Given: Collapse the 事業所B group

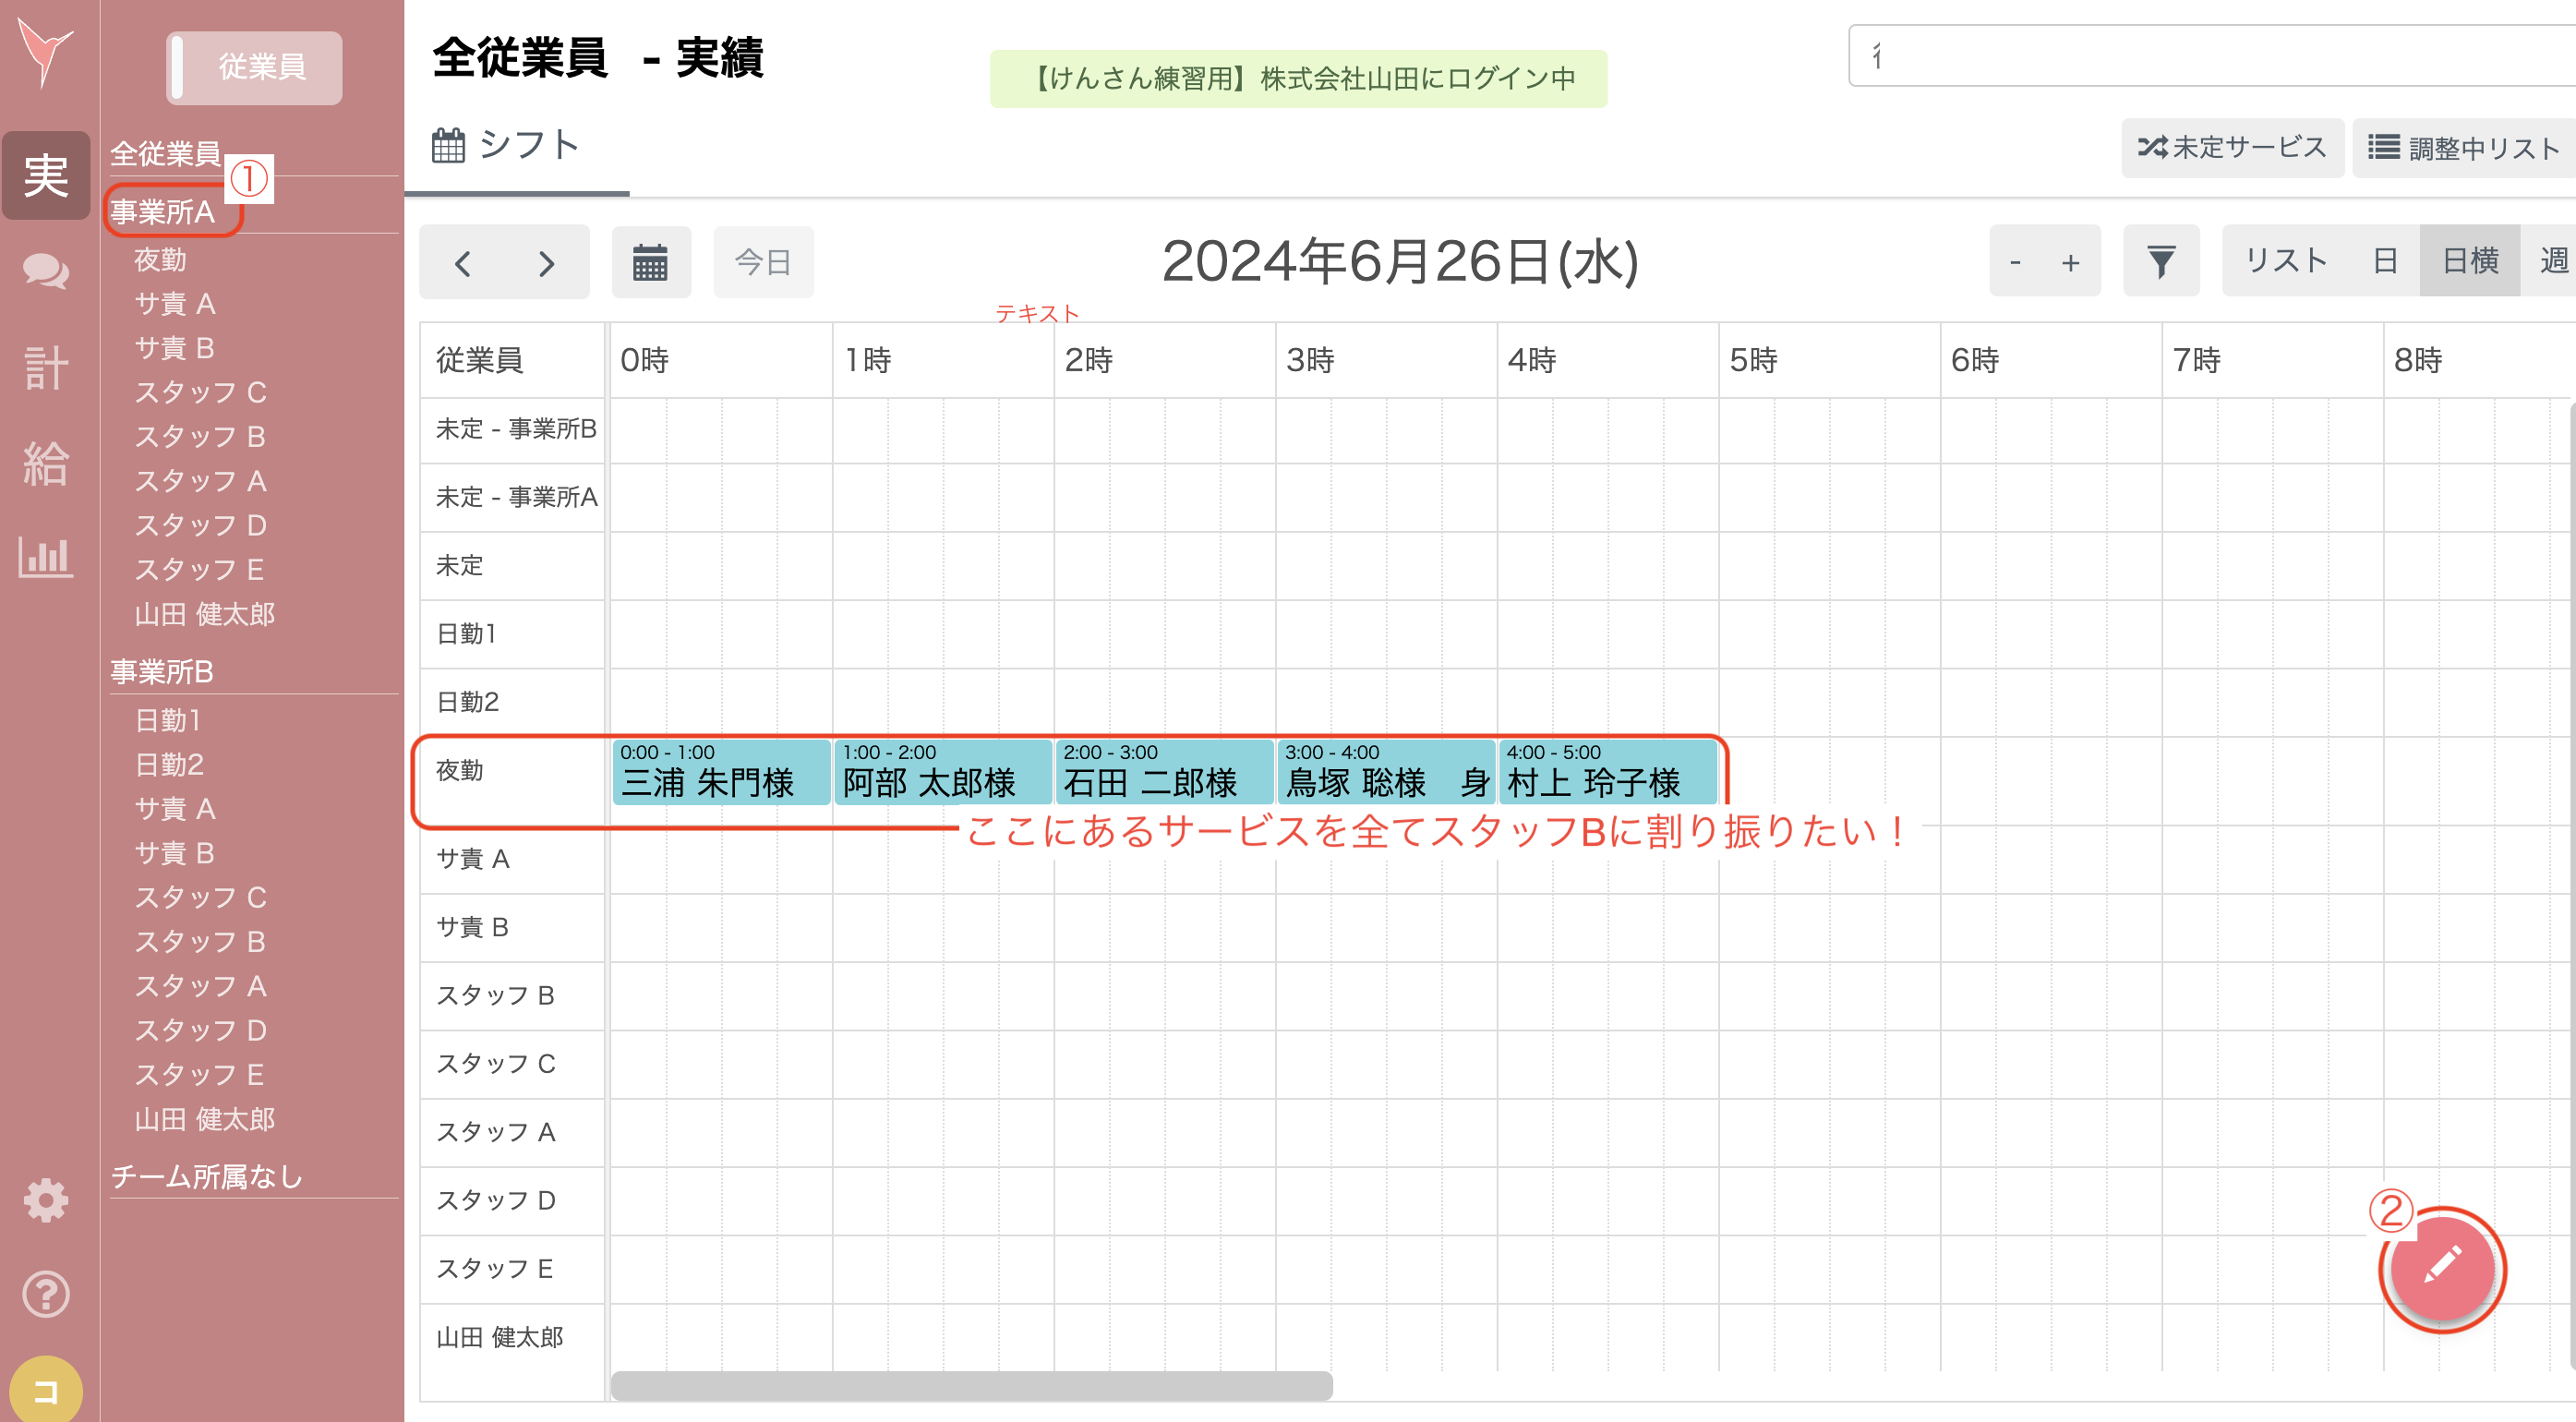Looking at the screenshot, I should point(162,672).
